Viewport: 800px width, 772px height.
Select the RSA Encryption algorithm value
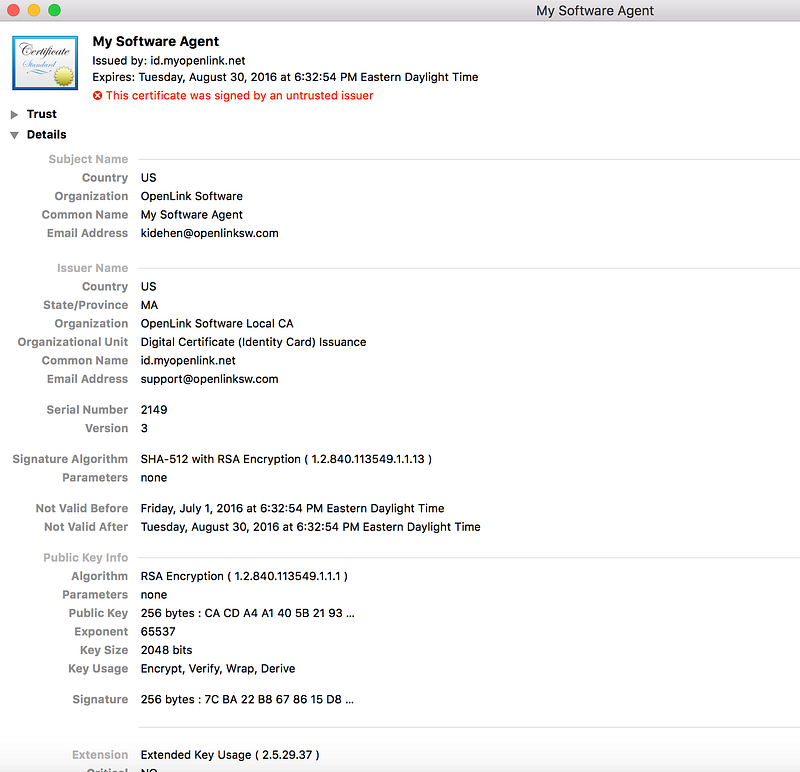coord(244,577)
